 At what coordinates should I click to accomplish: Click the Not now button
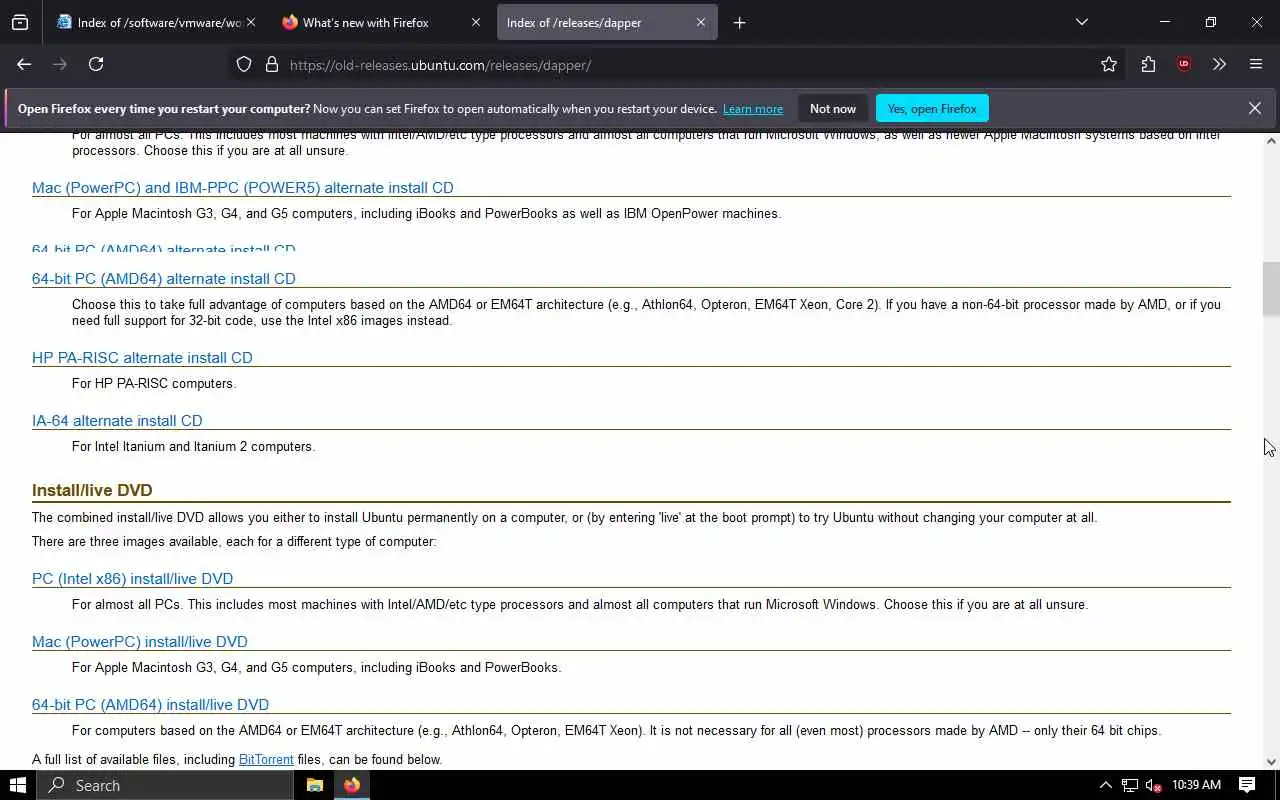[x=833, y=108]
